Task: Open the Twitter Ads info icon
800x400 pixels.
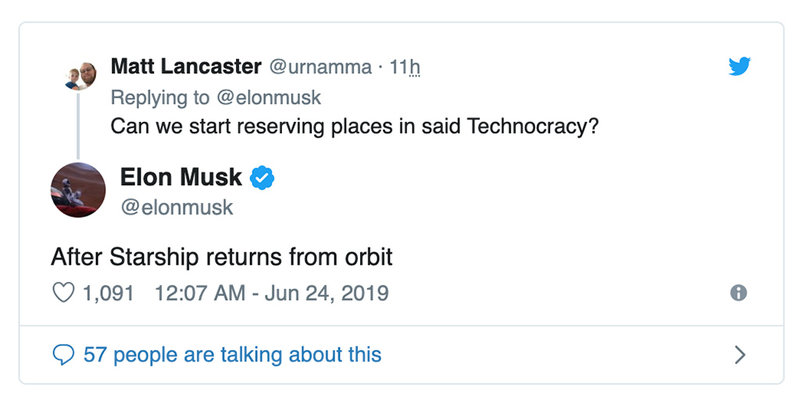Action: pos(738,293)
